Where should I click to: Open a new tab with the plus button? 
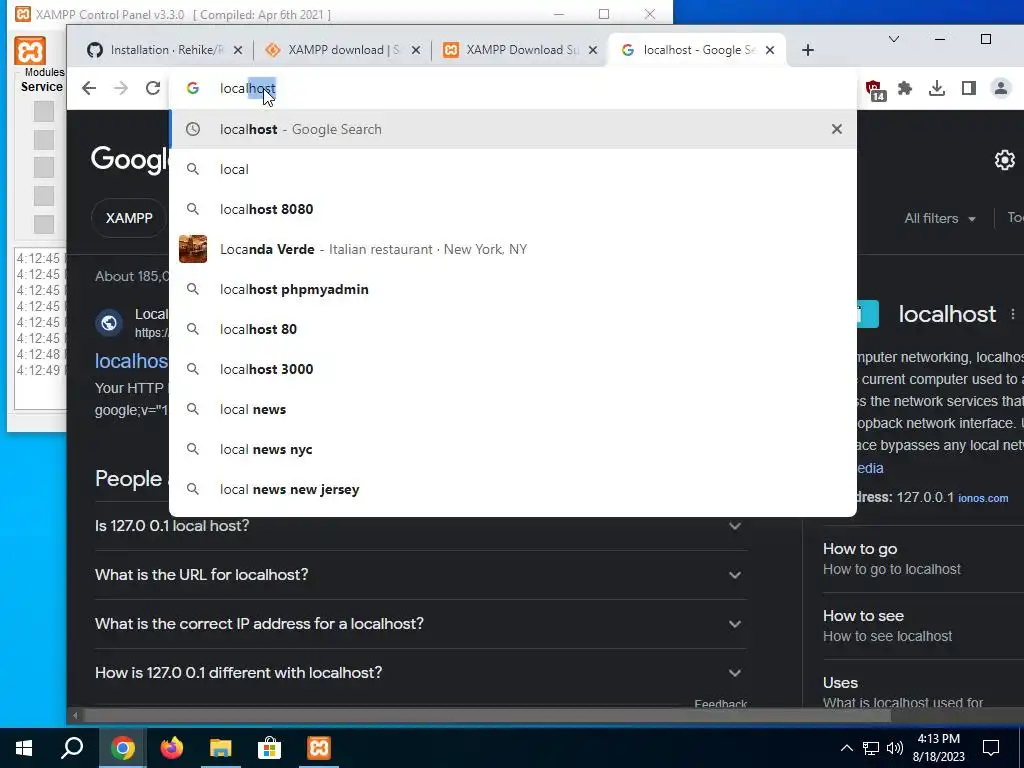[808, 50]
